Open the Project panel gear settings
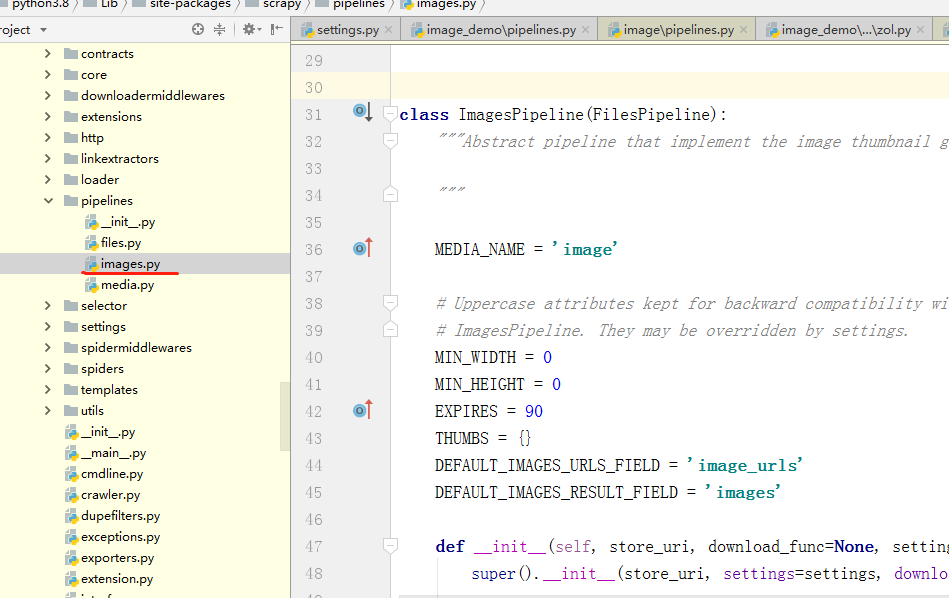The height and width of the screenshot is (598, 949). point(251,29)
